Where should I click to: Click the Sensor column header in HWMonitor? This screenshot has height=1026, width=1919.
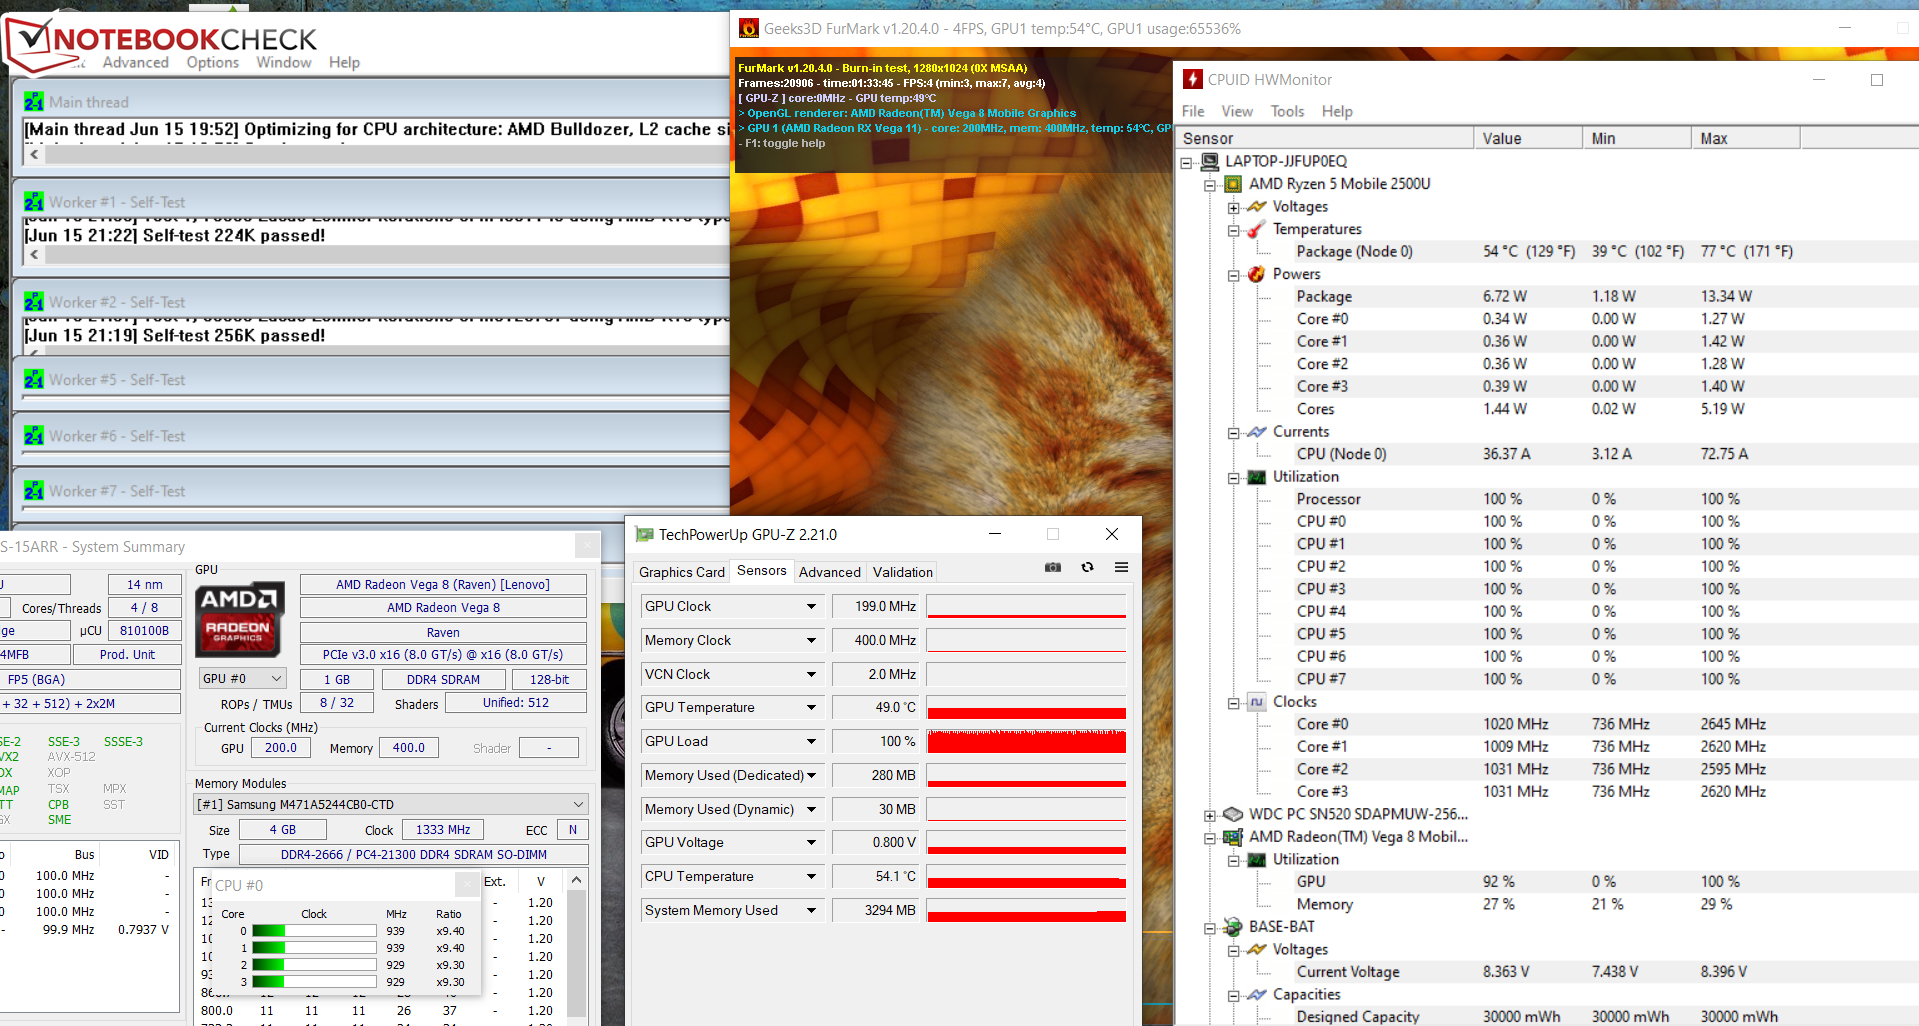coord(1325,139)
